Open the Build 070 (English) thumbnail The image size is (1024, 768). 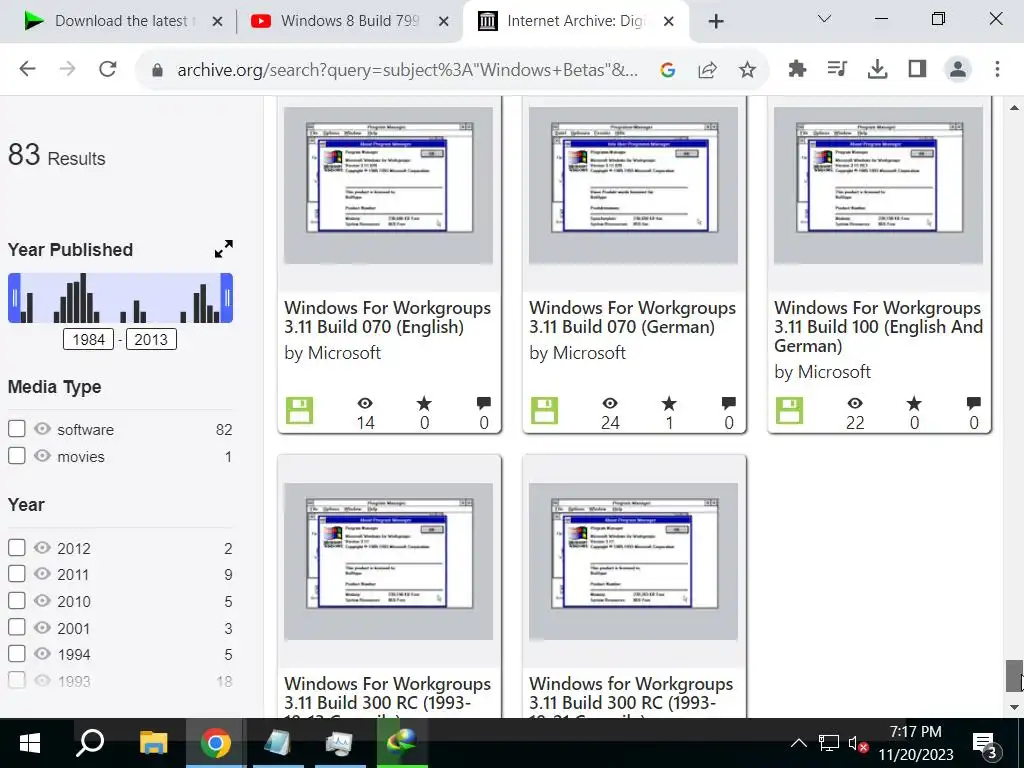tap(389, 185)
